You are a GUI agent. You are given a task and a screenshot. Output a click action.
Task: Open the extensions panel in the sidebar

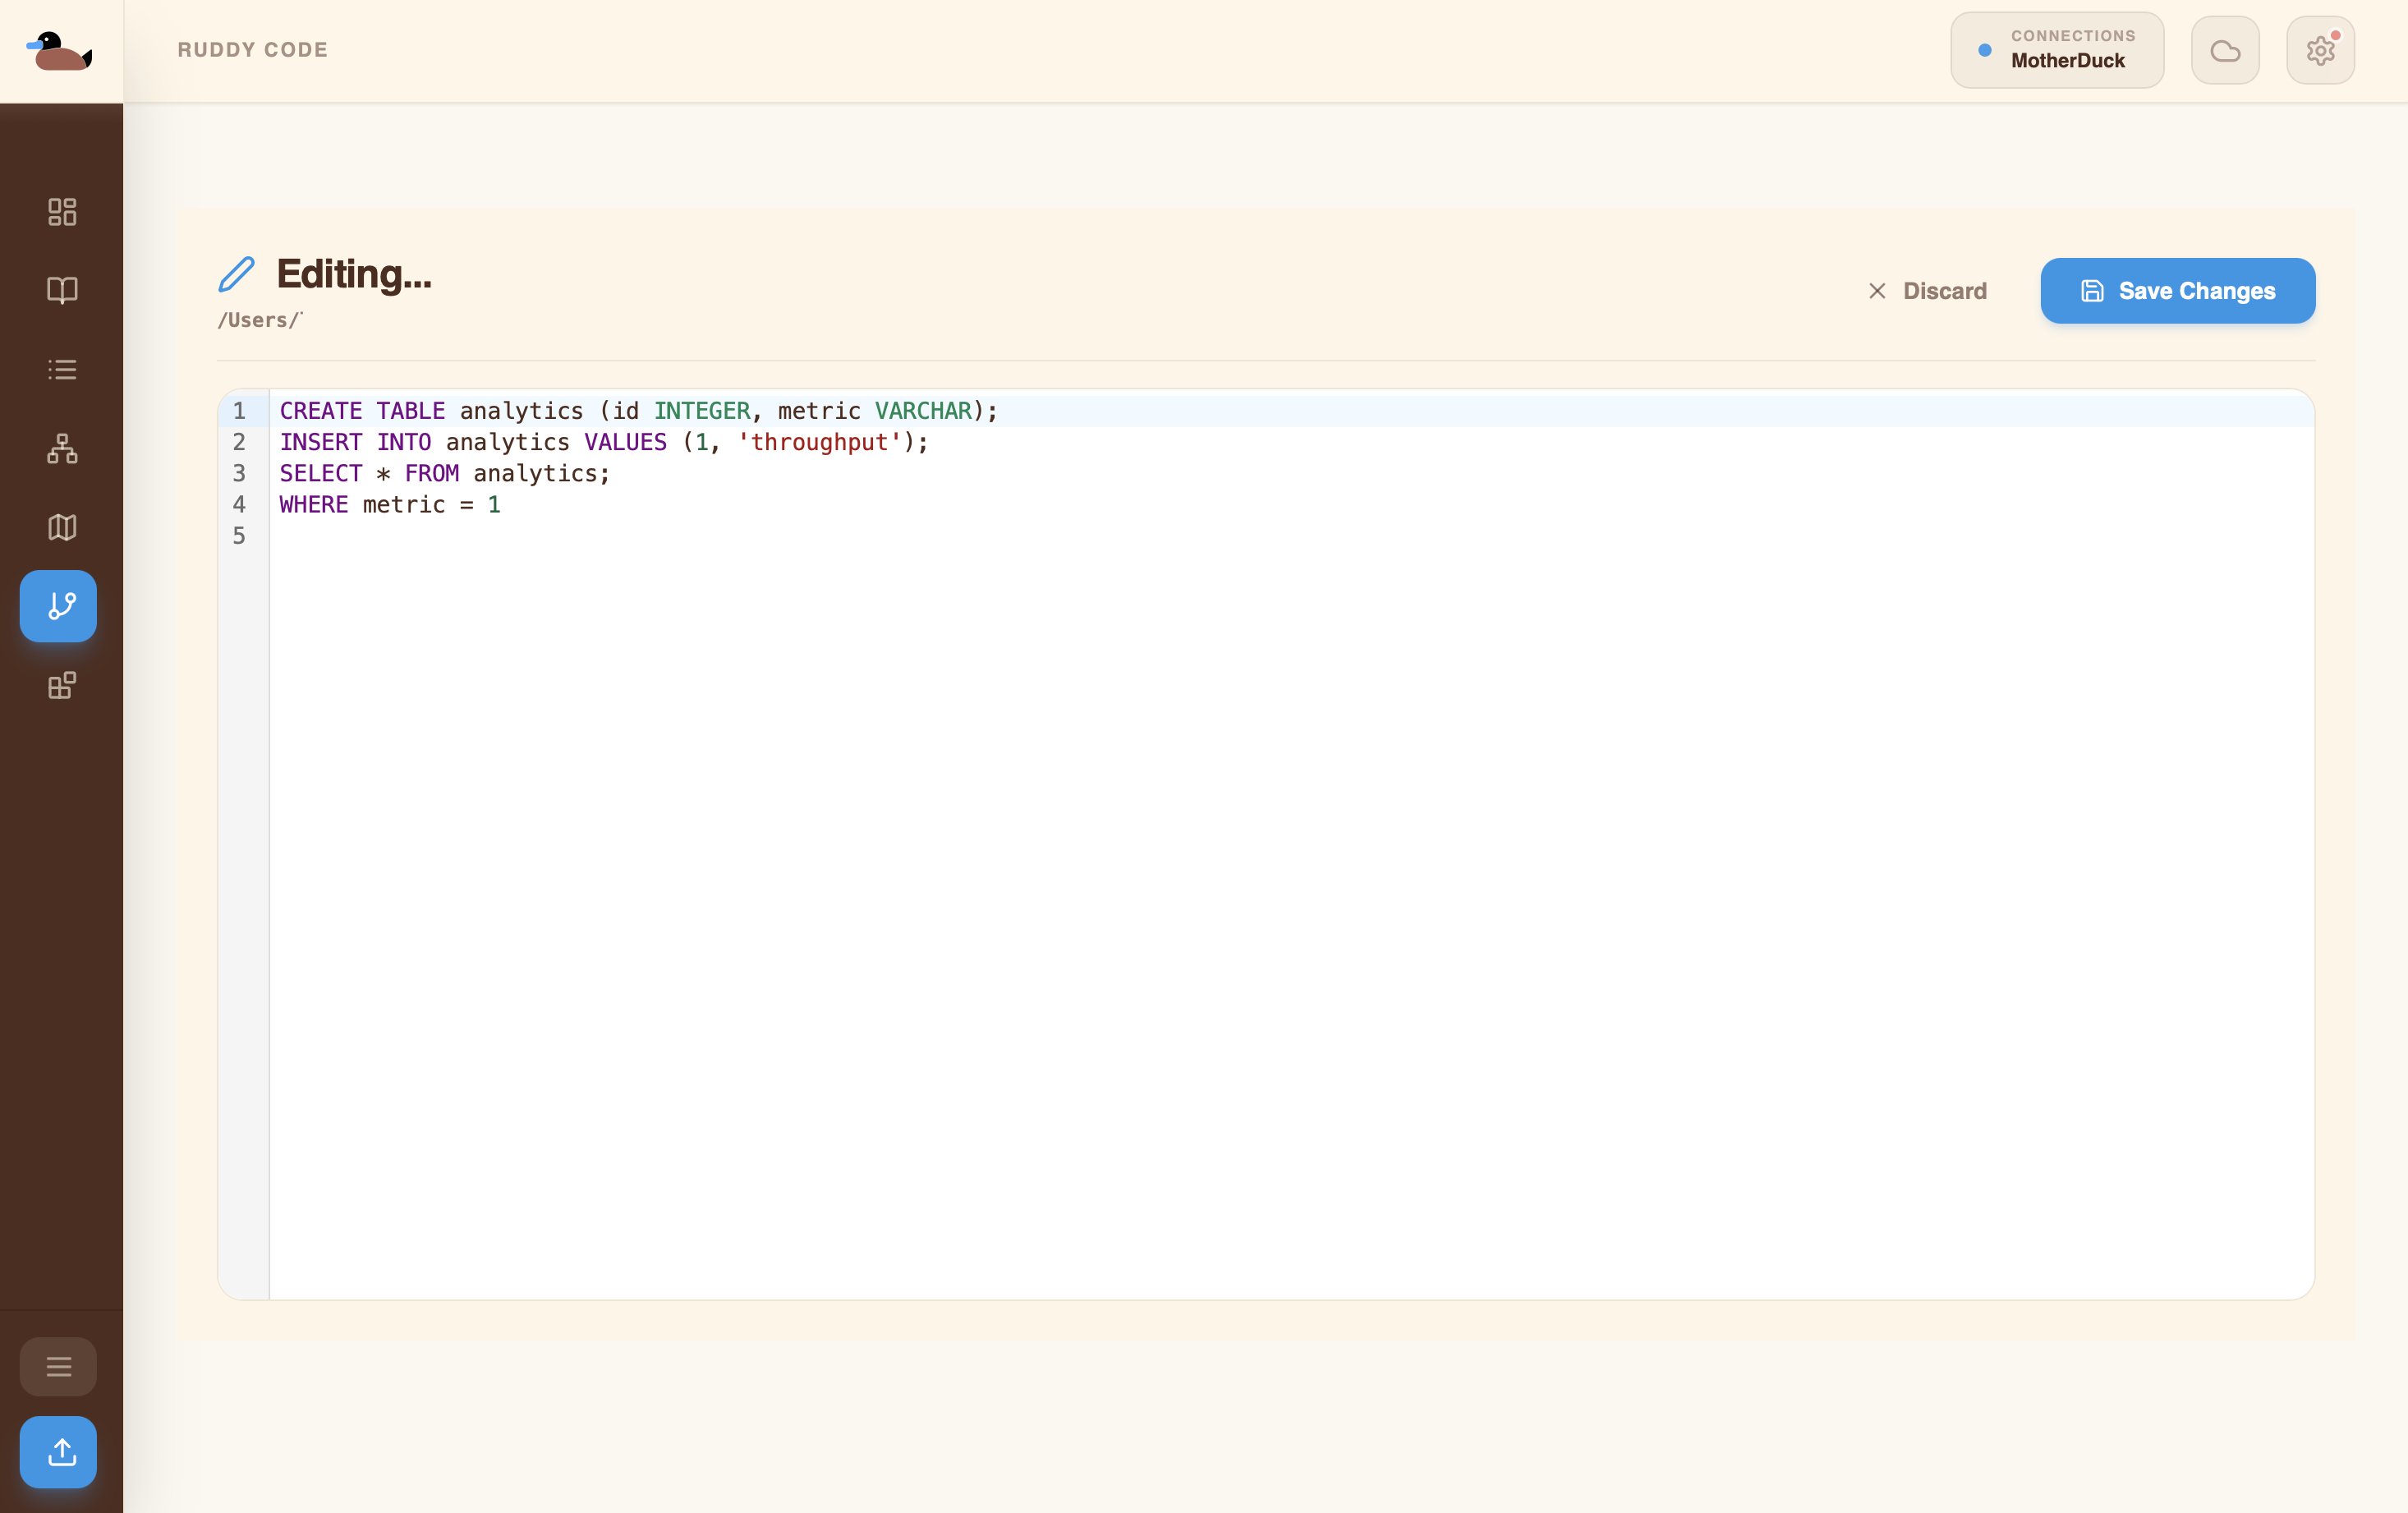(x=61, y=685)
